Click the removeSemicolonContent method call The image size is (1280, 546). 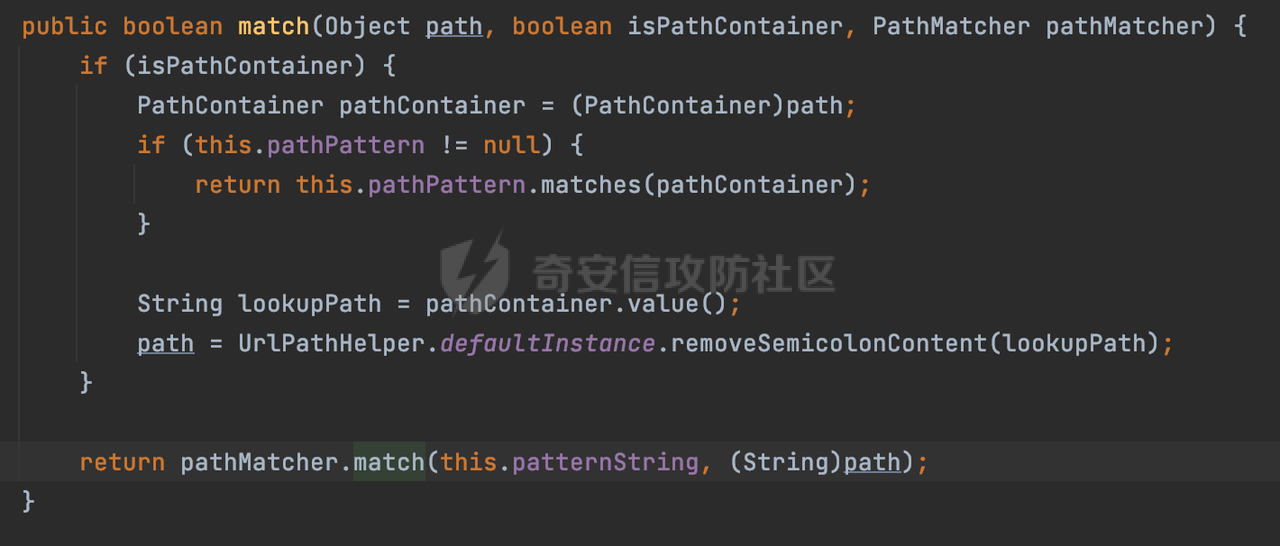828,343
